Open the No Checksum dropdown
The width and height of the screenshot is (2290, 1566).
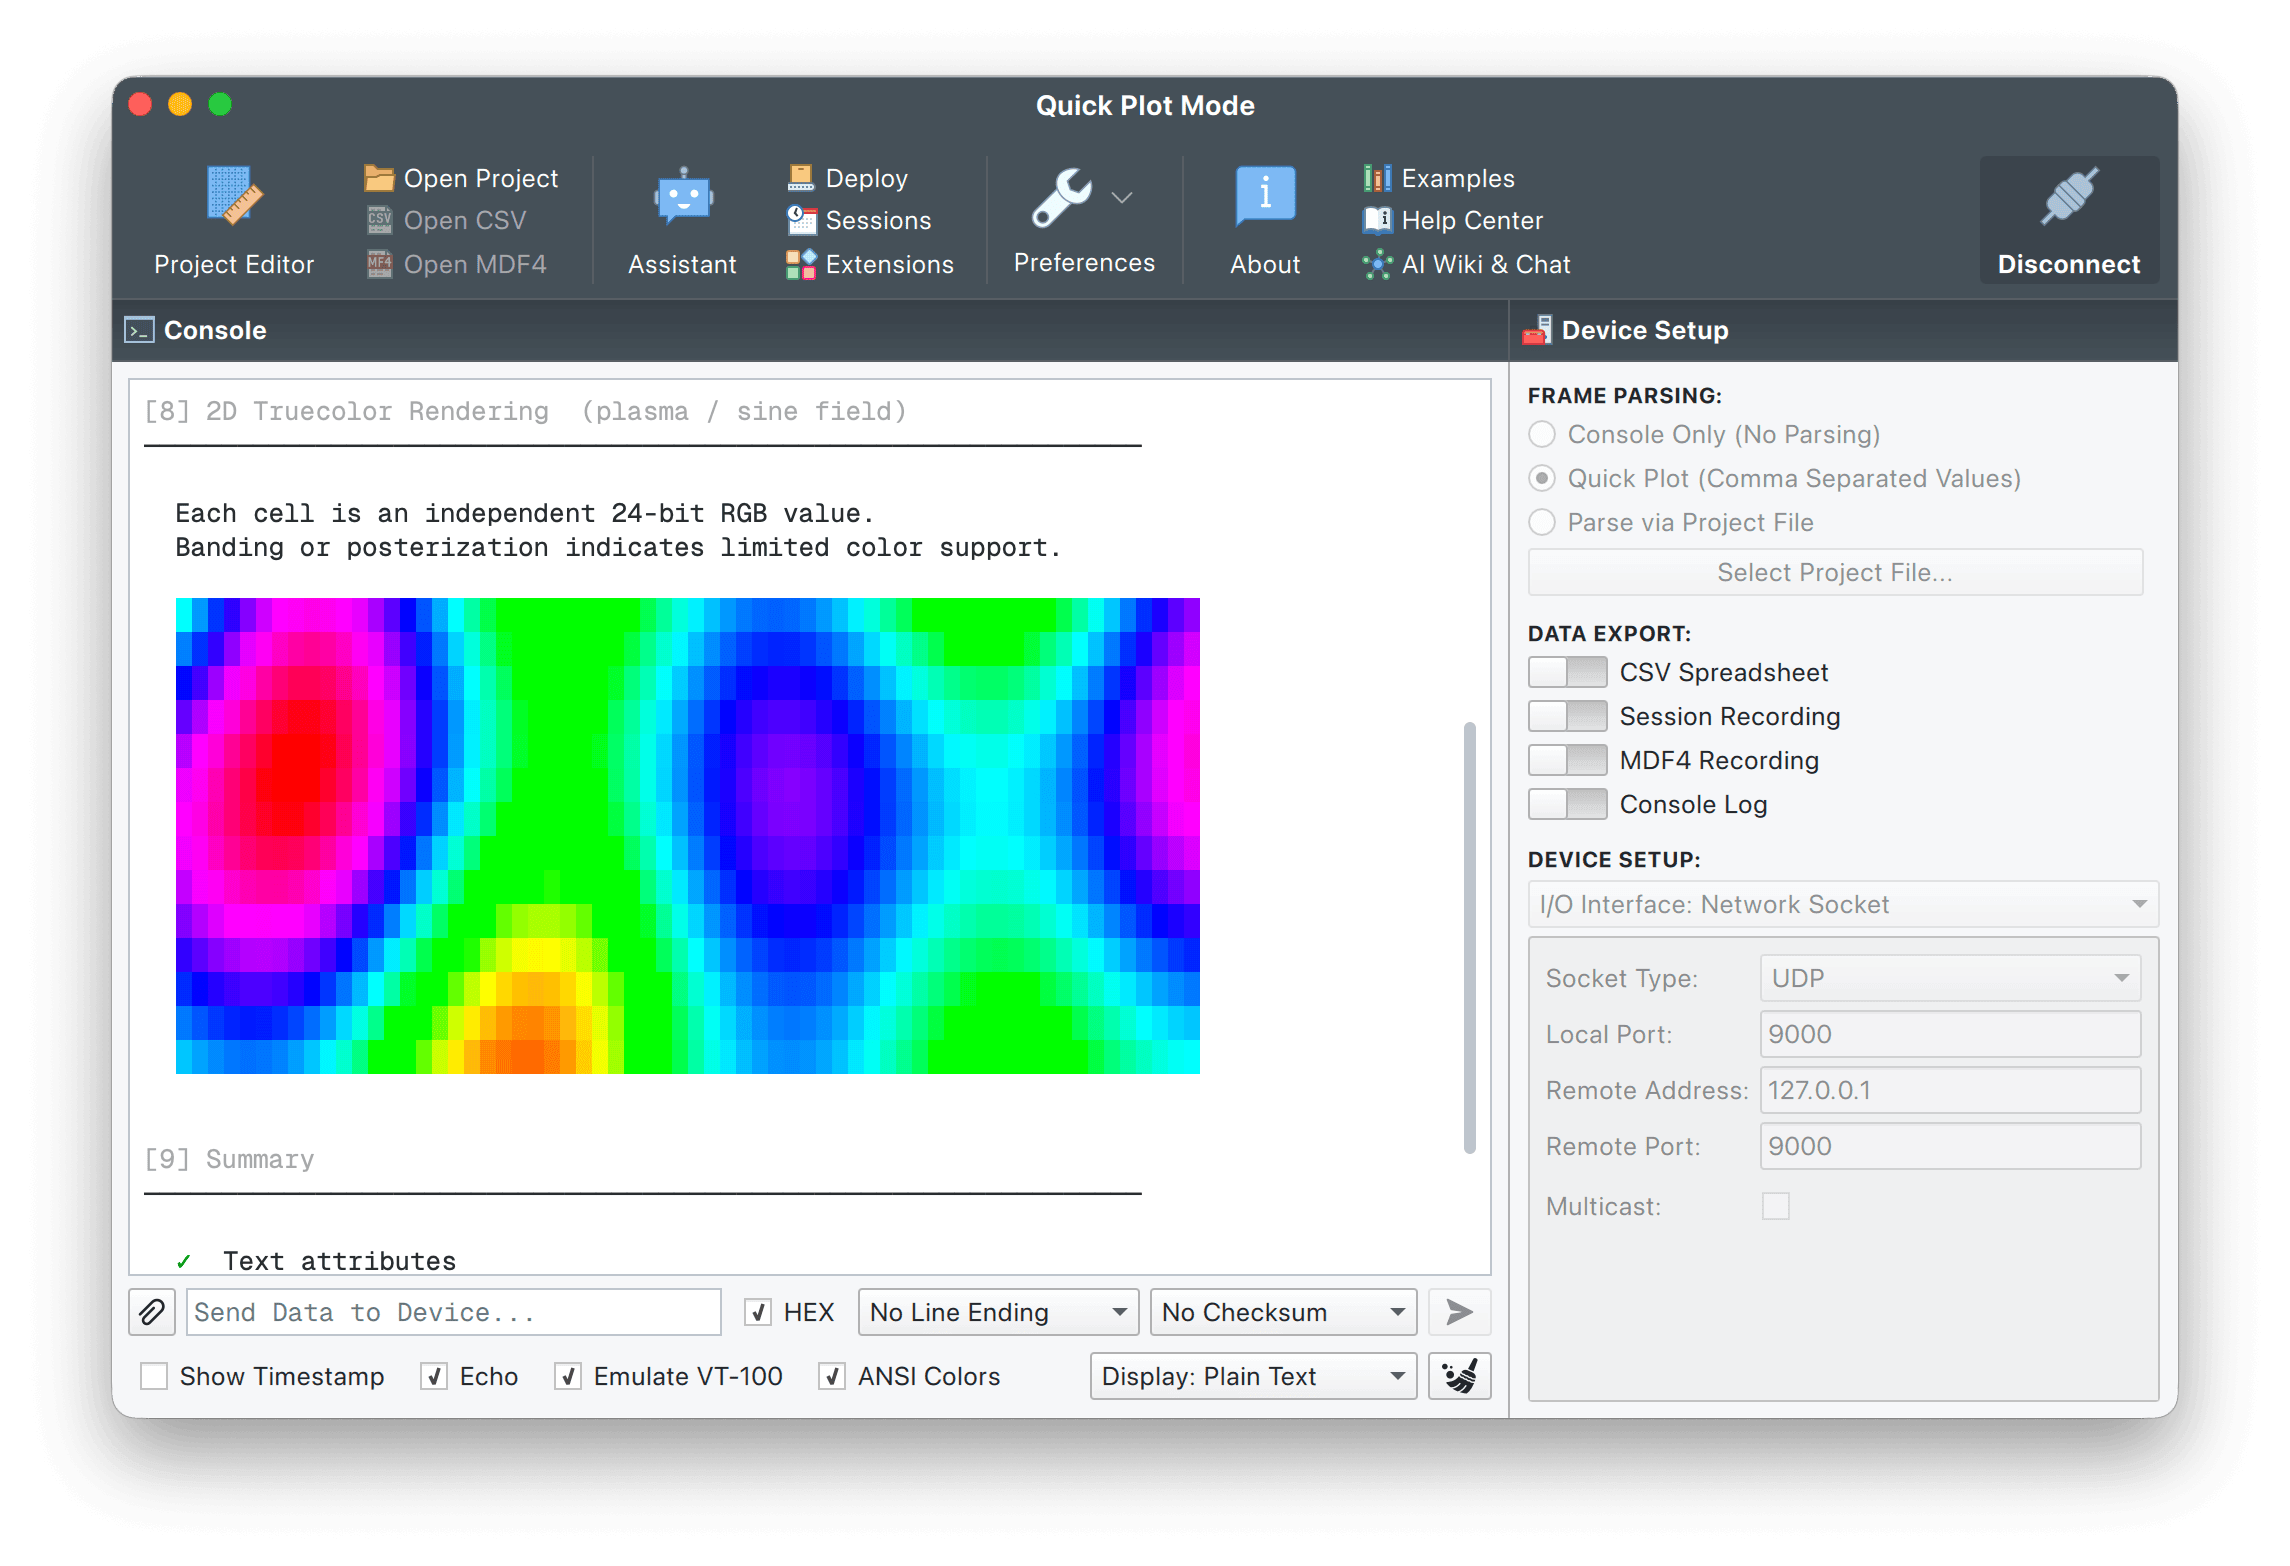(x=1283, y=1312)
